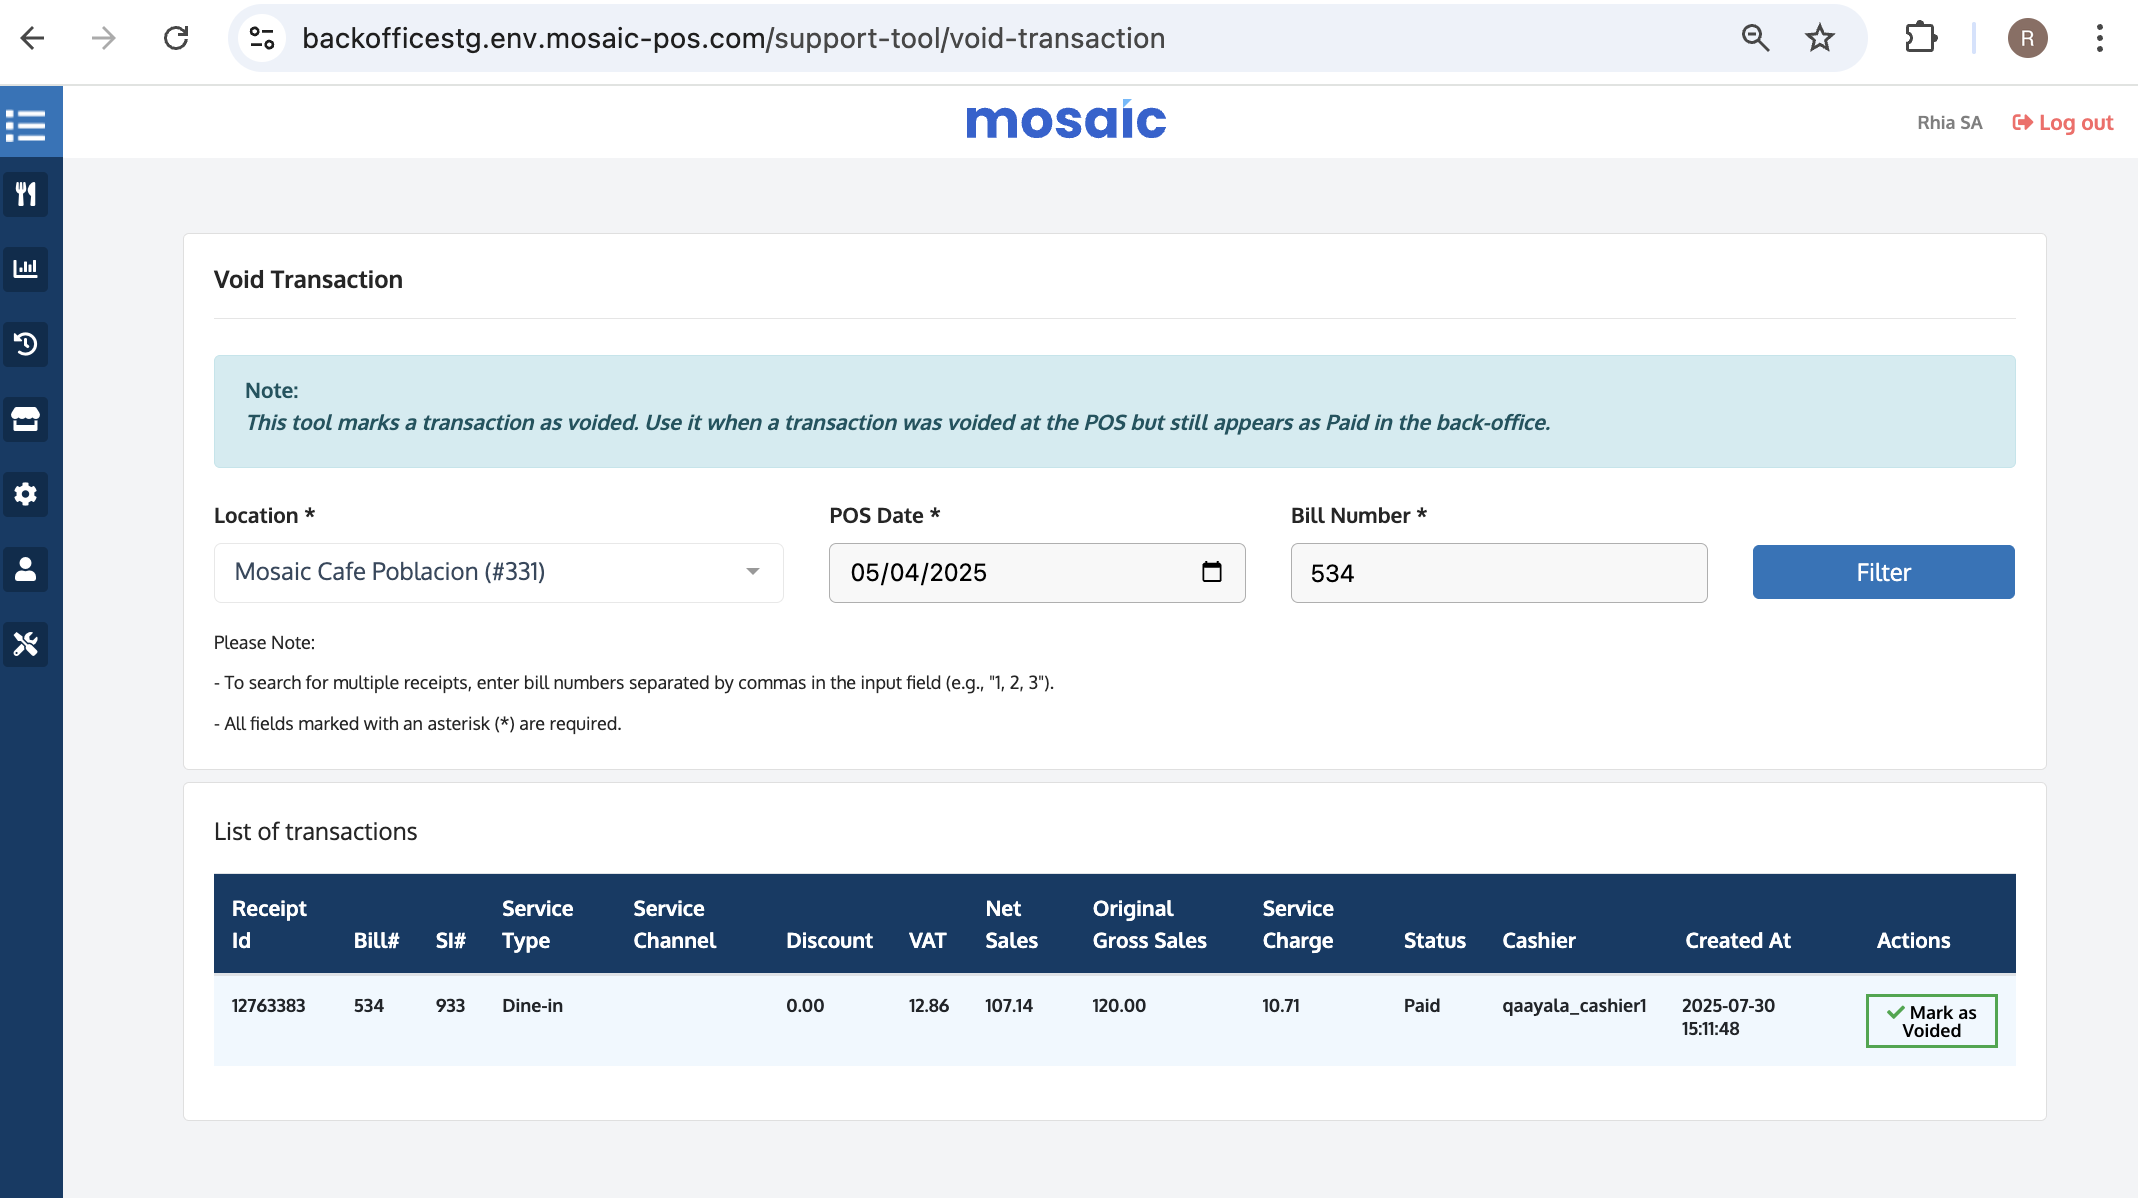This screenshot has width=2138, height=1198.
Task: Open the browser extensions puzzle icon
Action: tap(1921, 37)
